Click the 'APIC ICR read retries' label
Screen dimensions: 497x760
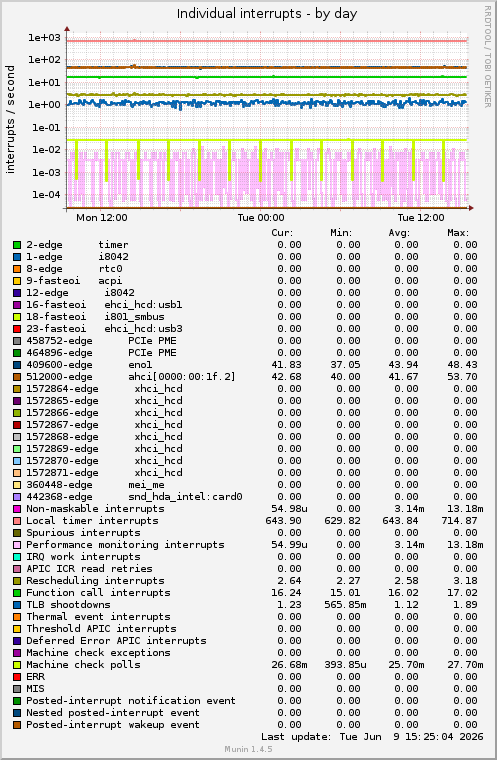89,569
